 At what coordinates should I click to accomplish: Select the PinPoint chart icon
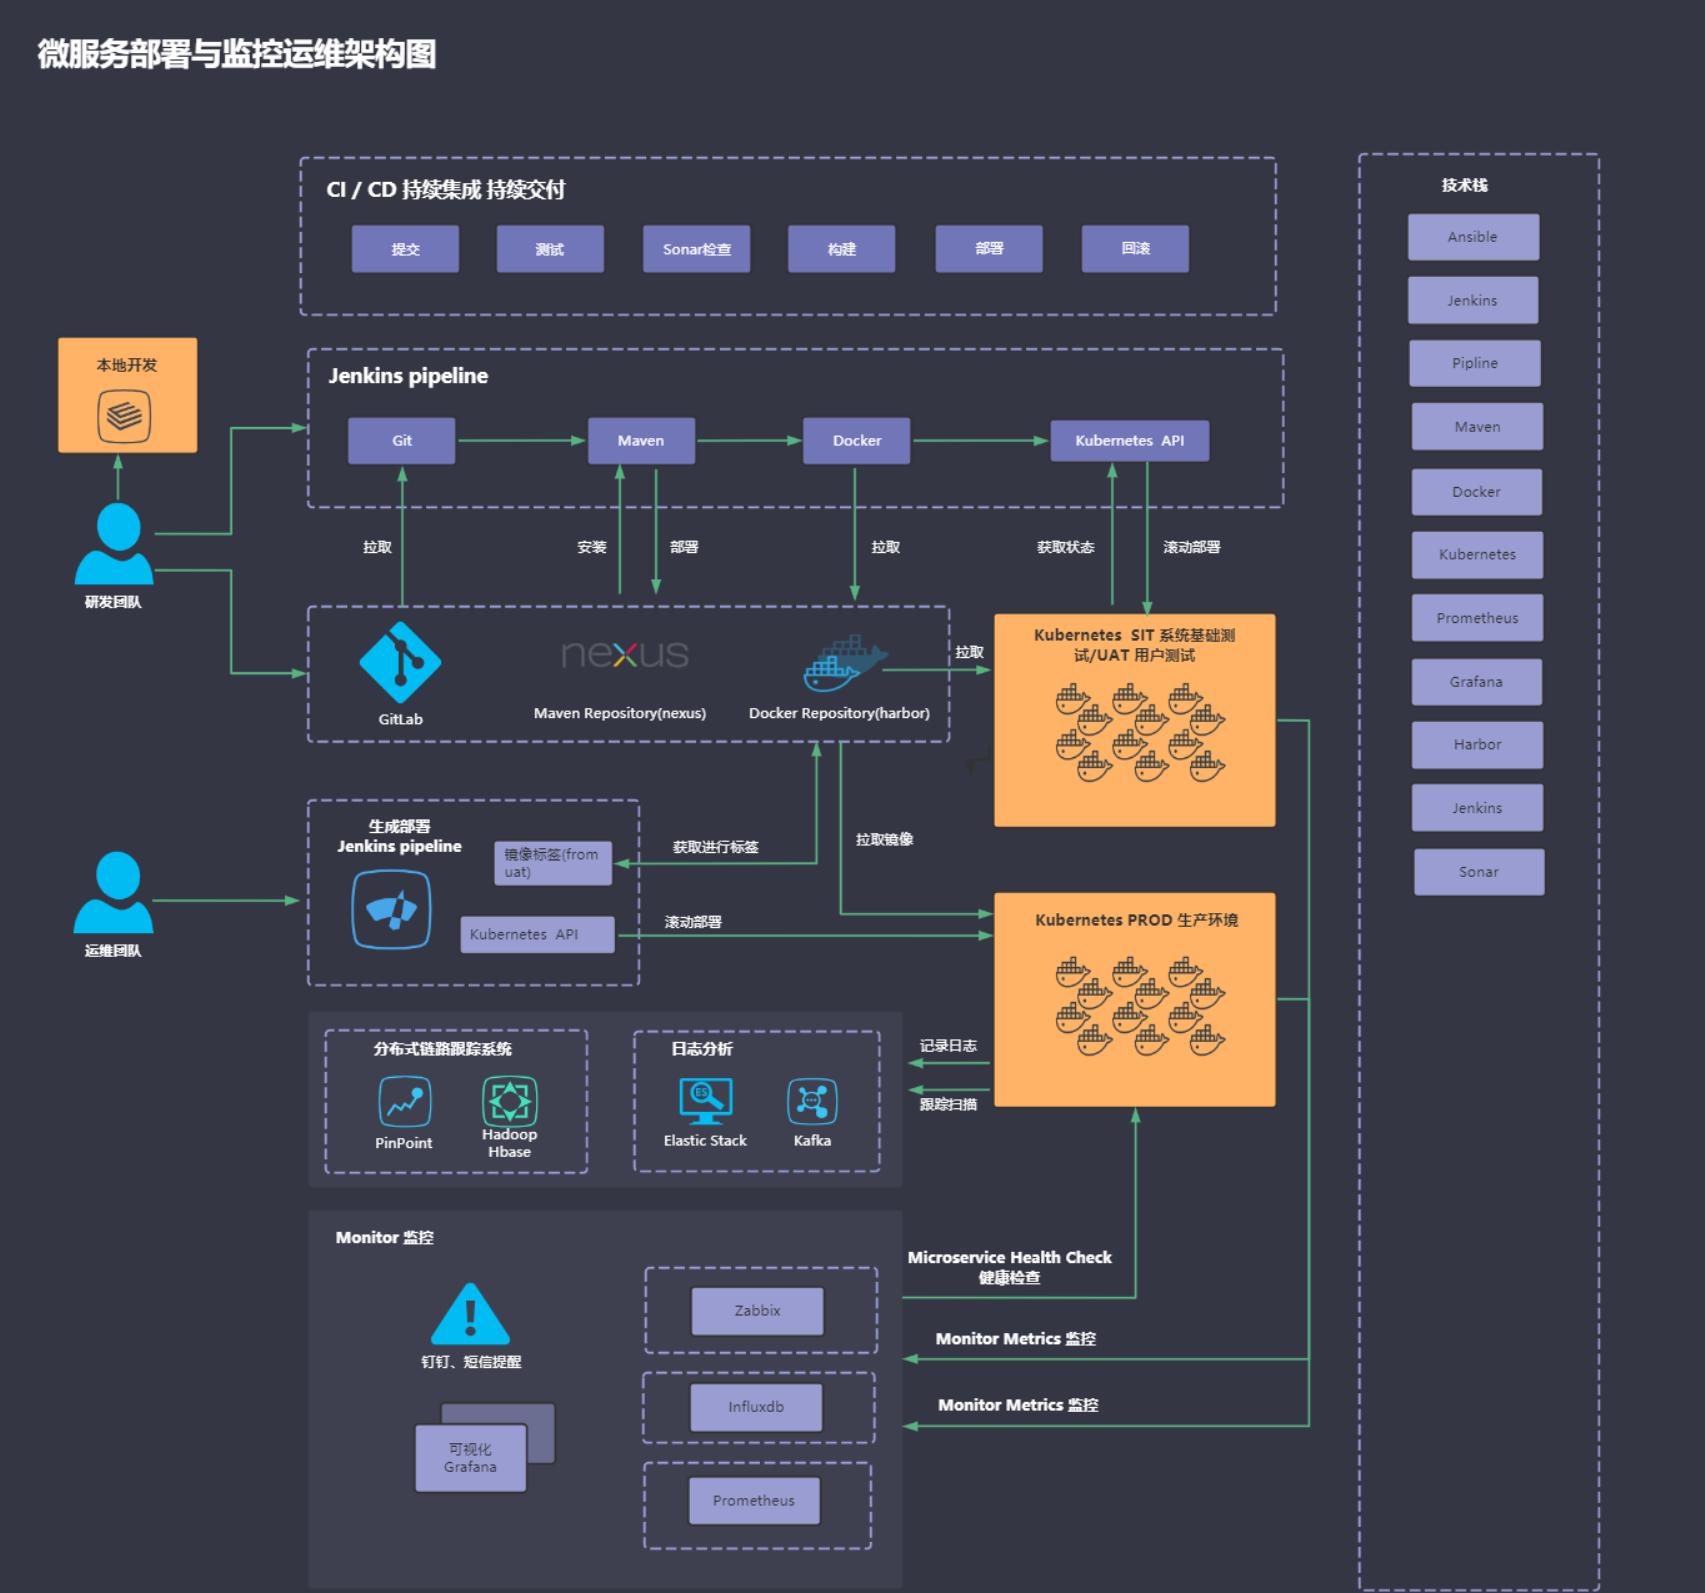point(405,1102)
